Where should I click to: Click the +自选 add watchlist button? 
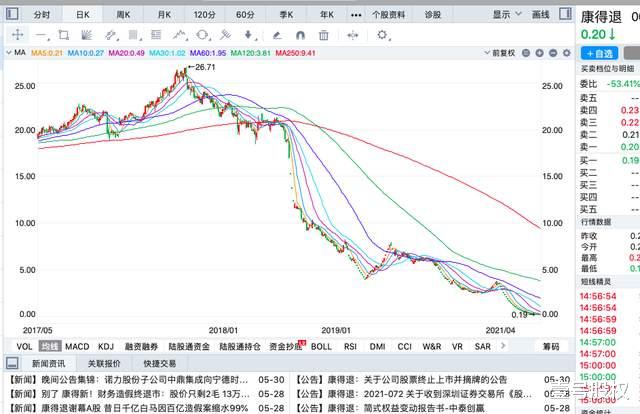[x=599, y=53]
